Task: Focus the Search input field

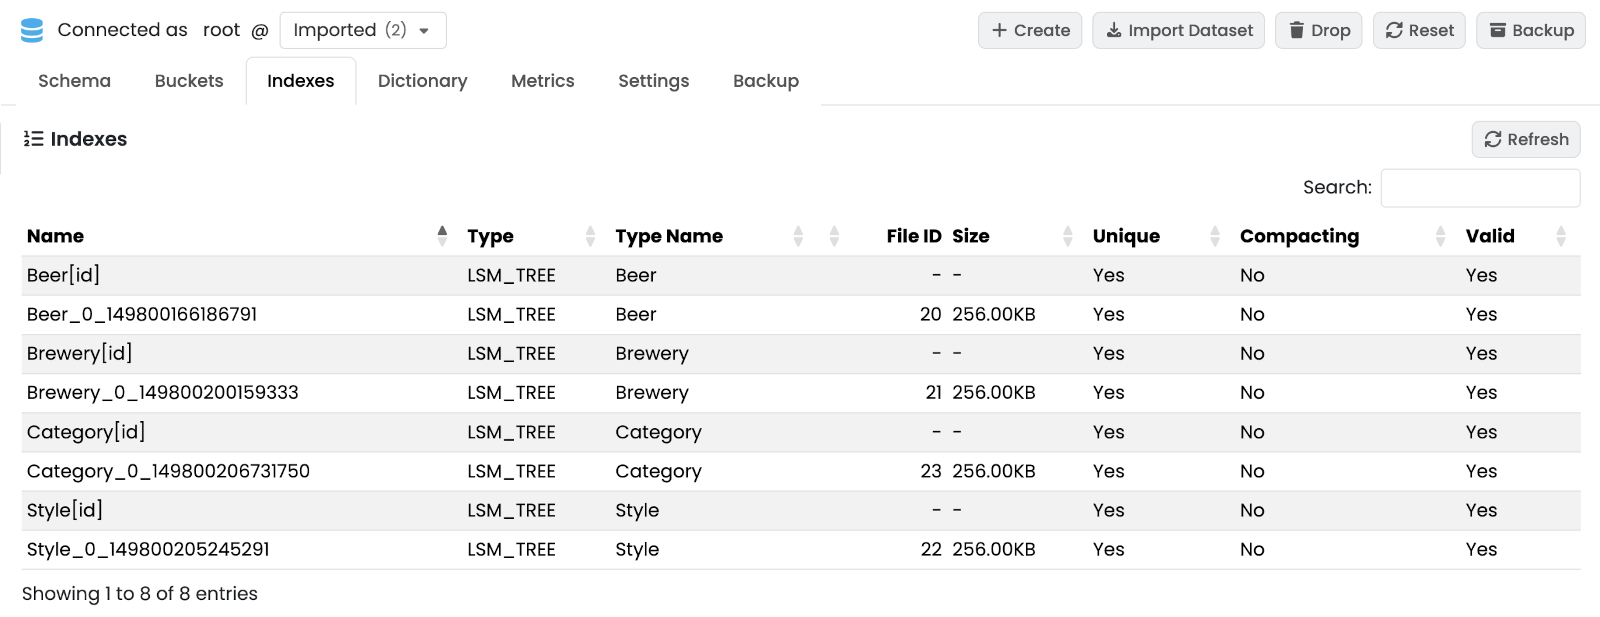Action: coord(1480,188)
